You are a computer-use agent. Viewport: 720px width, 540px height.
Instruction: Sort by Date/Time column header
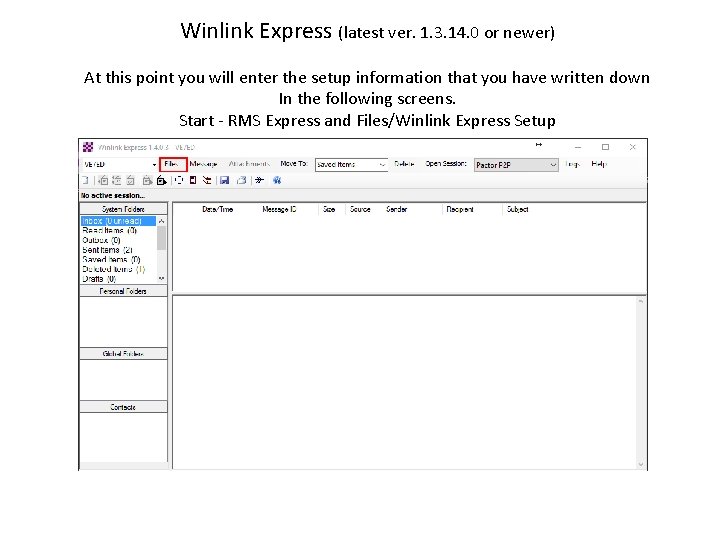tap(218, 209)
